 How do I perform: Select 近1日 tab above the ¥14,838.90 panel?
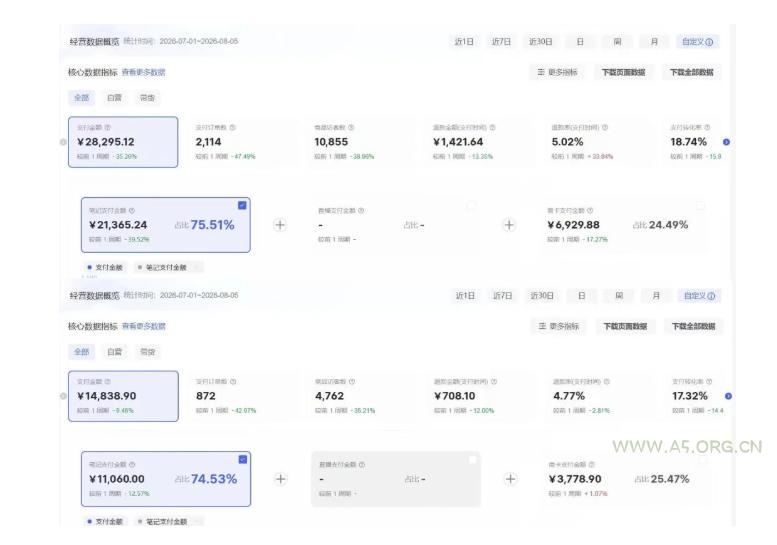[x=465, y=296]
